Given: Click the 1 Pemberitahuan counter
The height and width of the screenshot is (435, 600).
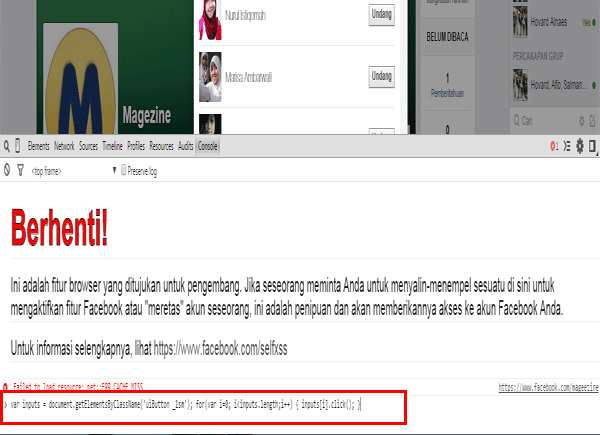Looking at the screenshot, I should click(x=447, y=86).
